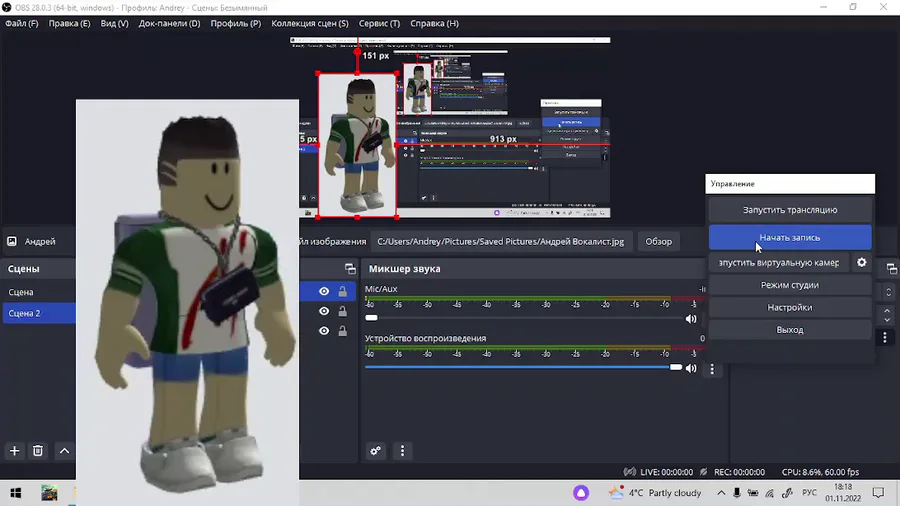900x506 pixels.
Task: Open weather widget 4°C Partly cloudy
Action: [655, 493]
